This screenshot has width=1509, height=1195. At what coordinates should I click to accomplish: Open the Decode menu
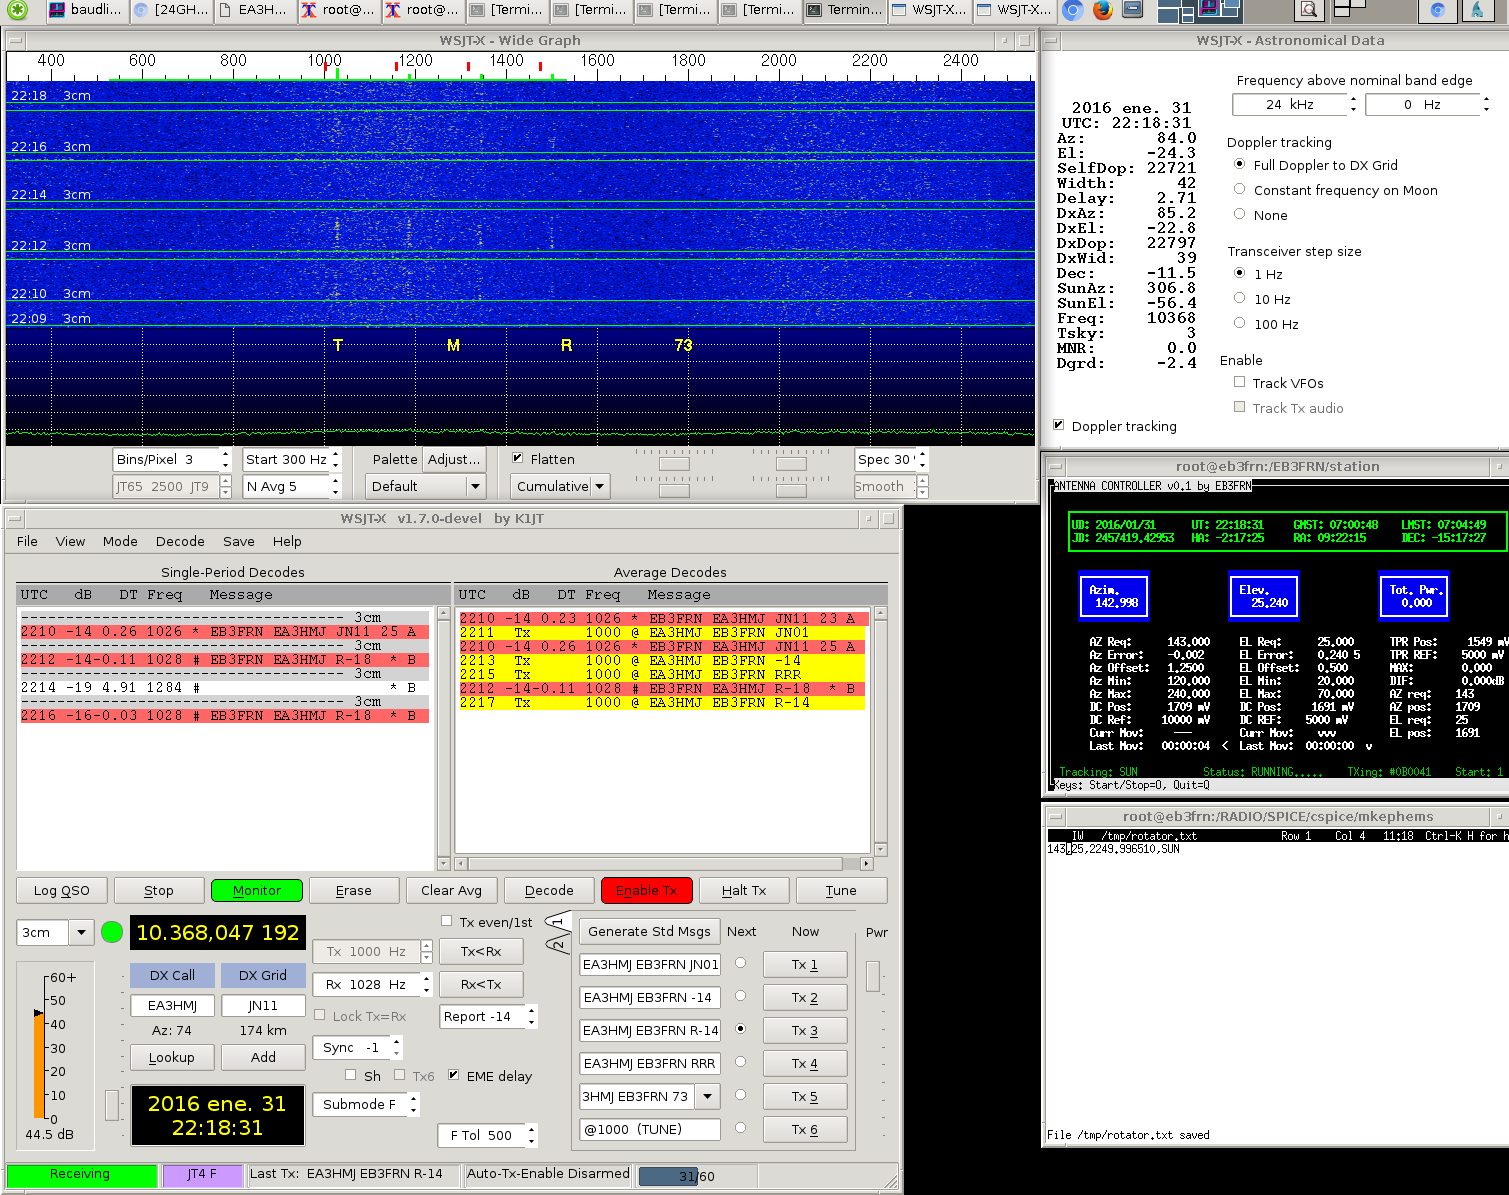click(180, 541)
